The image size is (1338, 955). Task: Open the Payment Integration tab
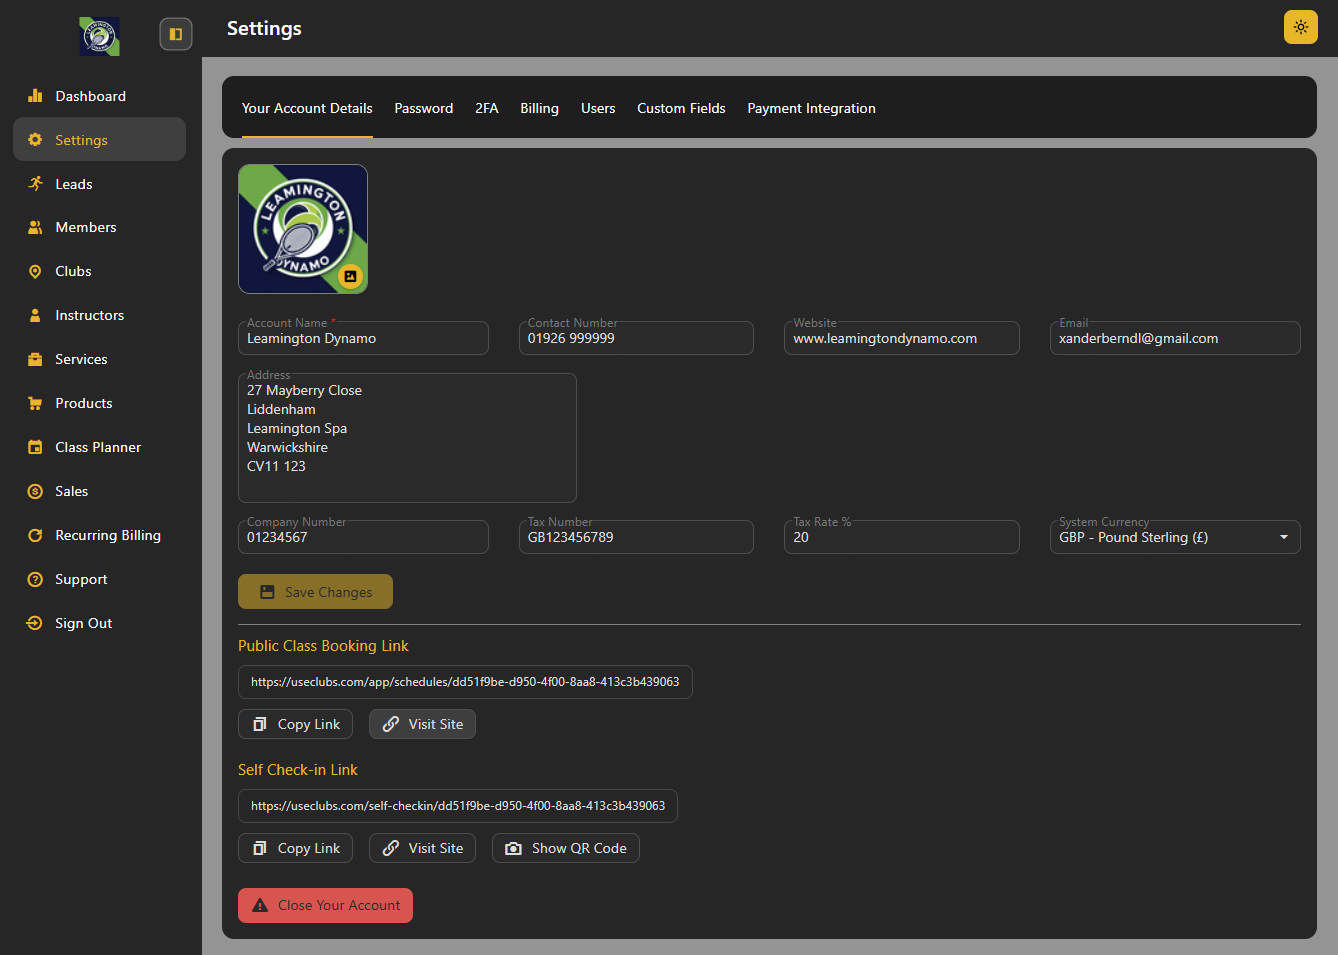(811, 108)
